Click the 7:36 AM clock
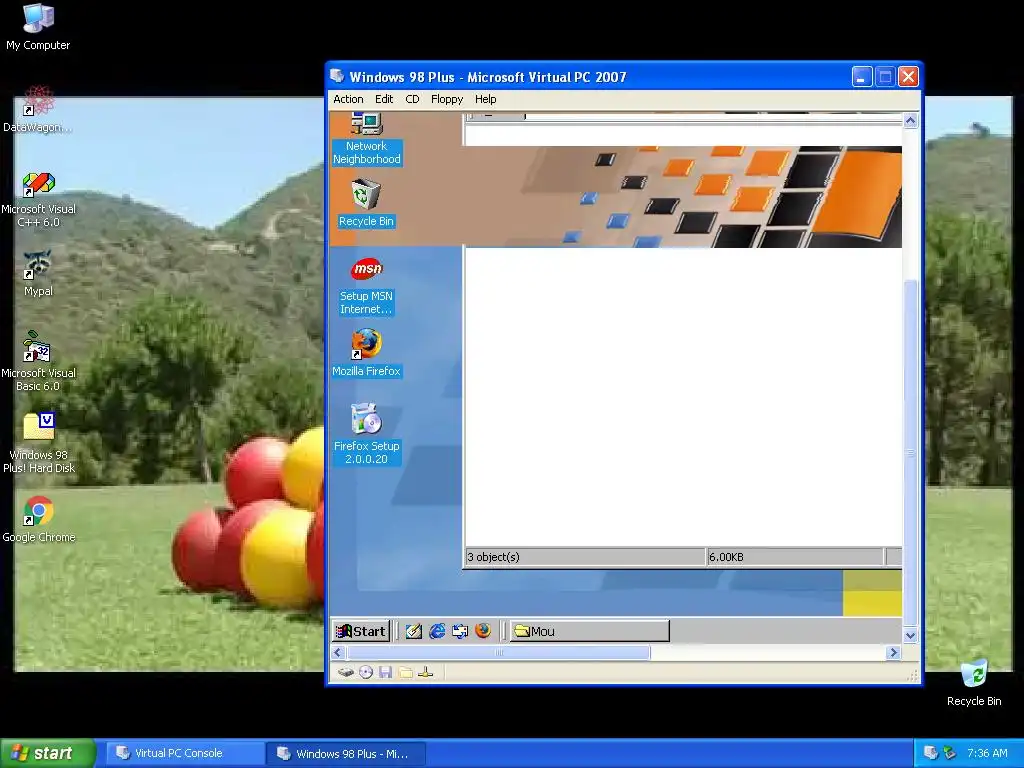This screenshot has height=768, width=1024. pyautogui.click(x=987, y=753)
